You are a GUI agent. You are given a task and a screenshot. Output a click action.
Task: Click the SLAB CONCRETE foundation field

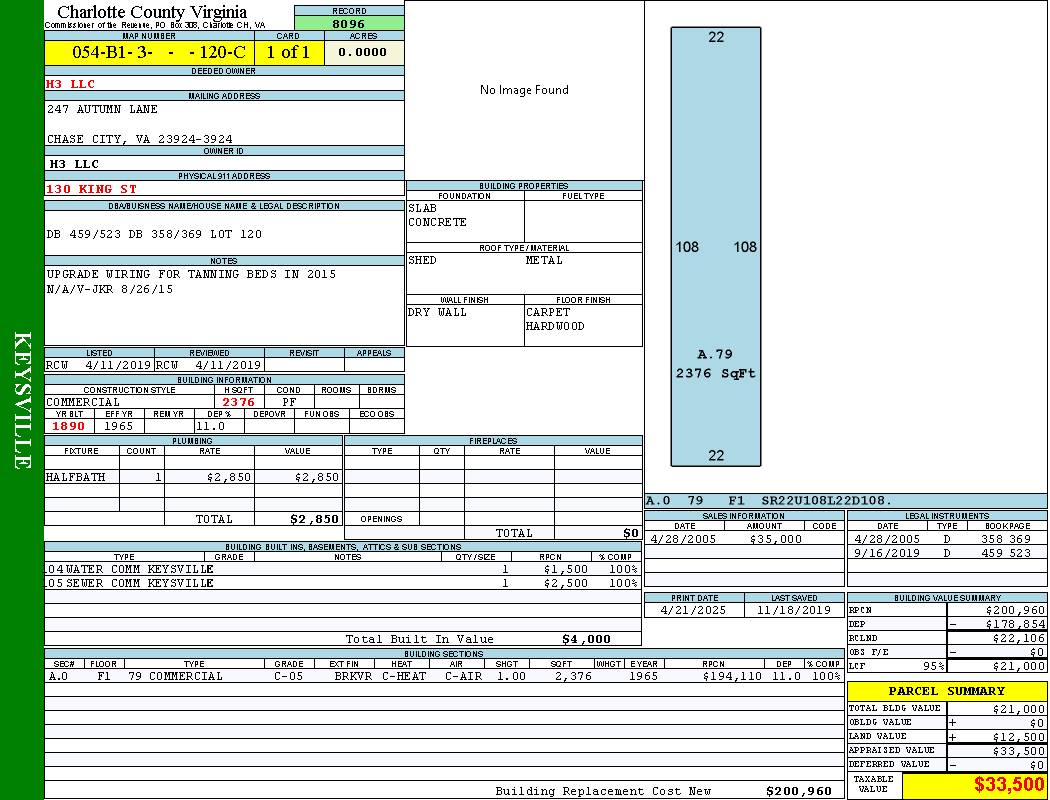[x=464, y=216]
